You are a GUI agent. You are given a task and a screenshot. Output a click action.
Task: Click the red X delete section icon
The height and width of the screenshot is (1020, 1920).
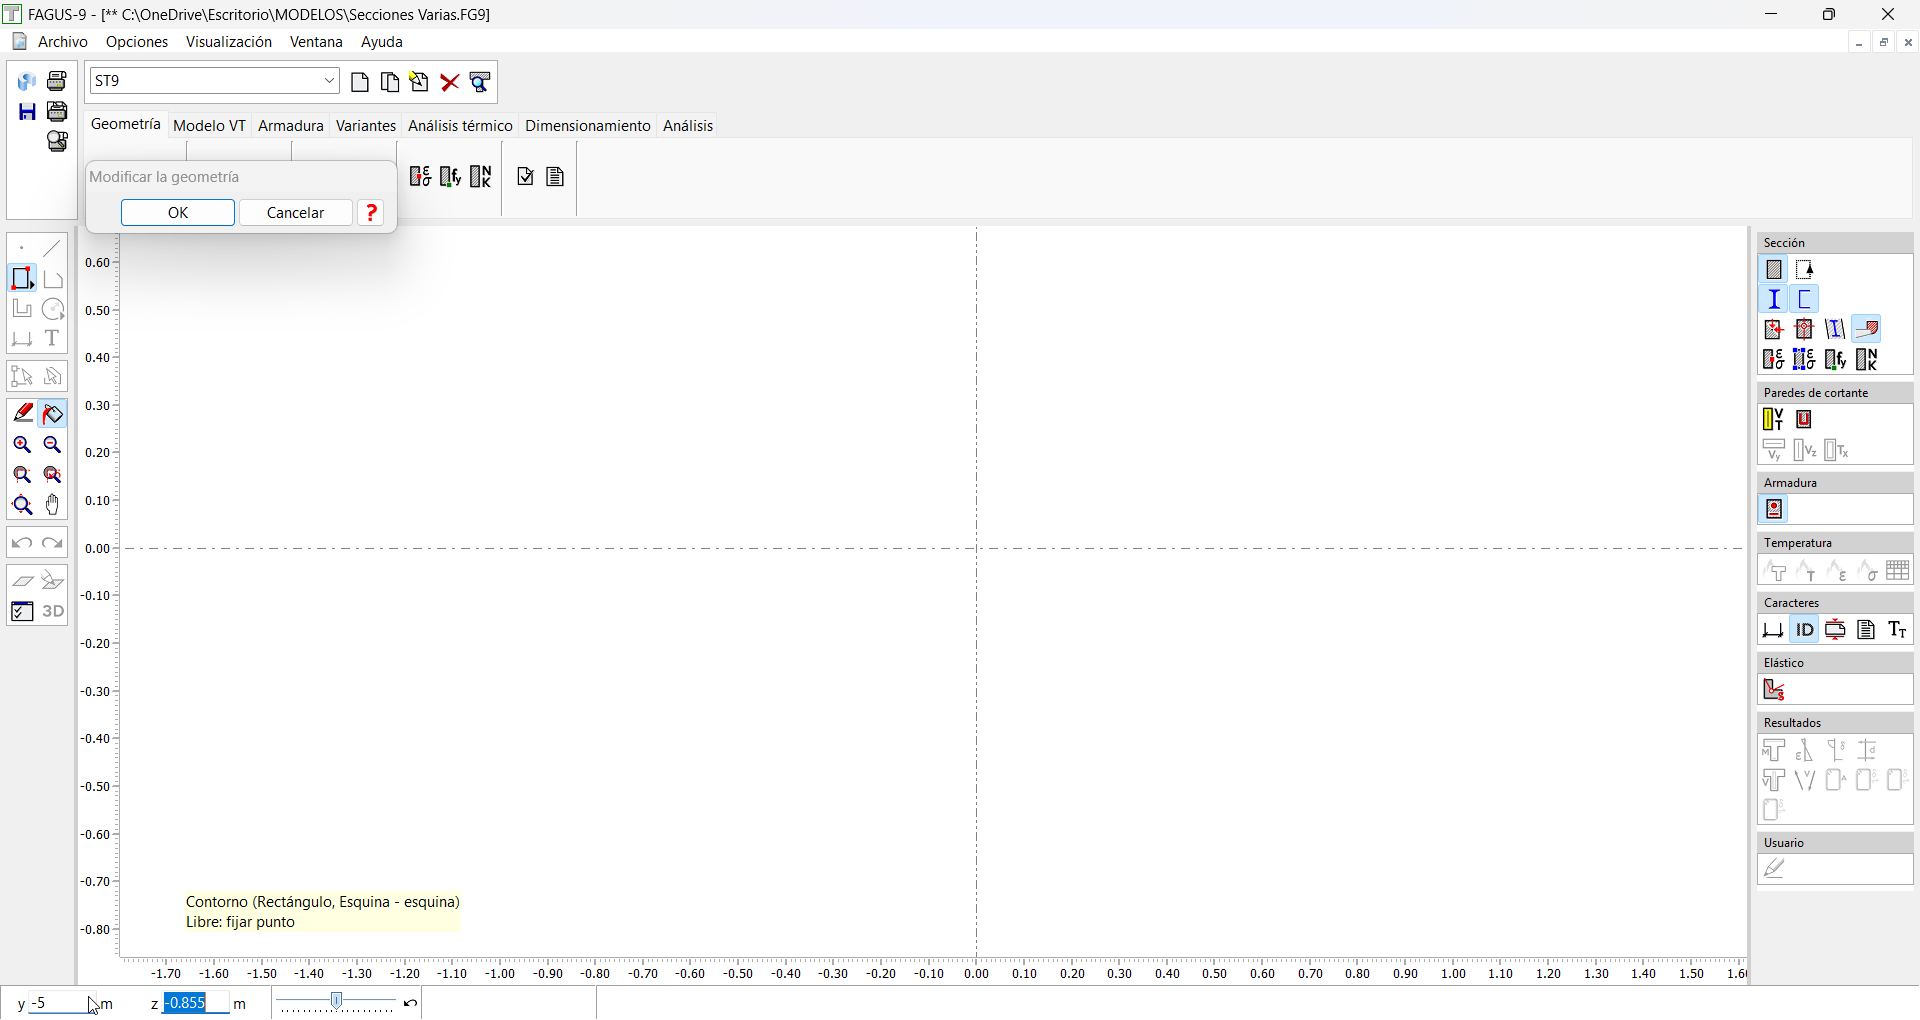coord(450,83)
